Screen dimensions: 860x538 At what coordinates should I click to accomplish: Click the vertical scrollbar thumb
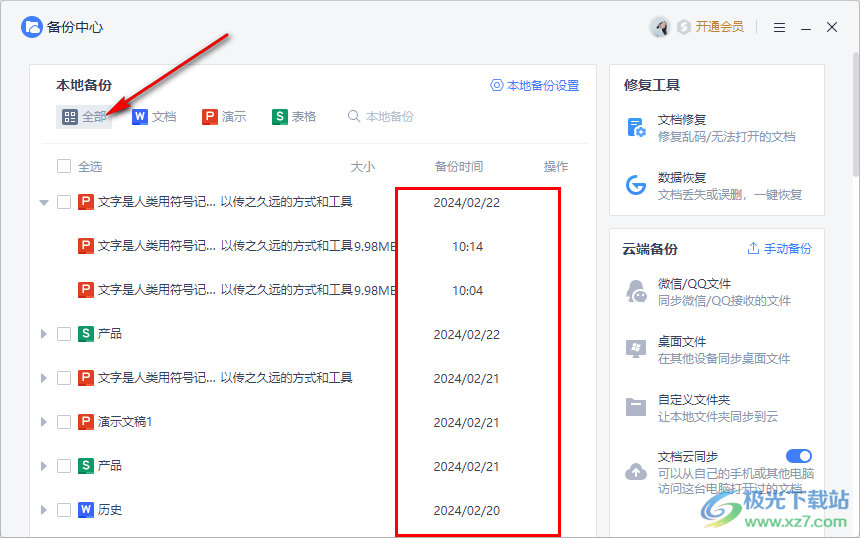(x=856, y=115)
